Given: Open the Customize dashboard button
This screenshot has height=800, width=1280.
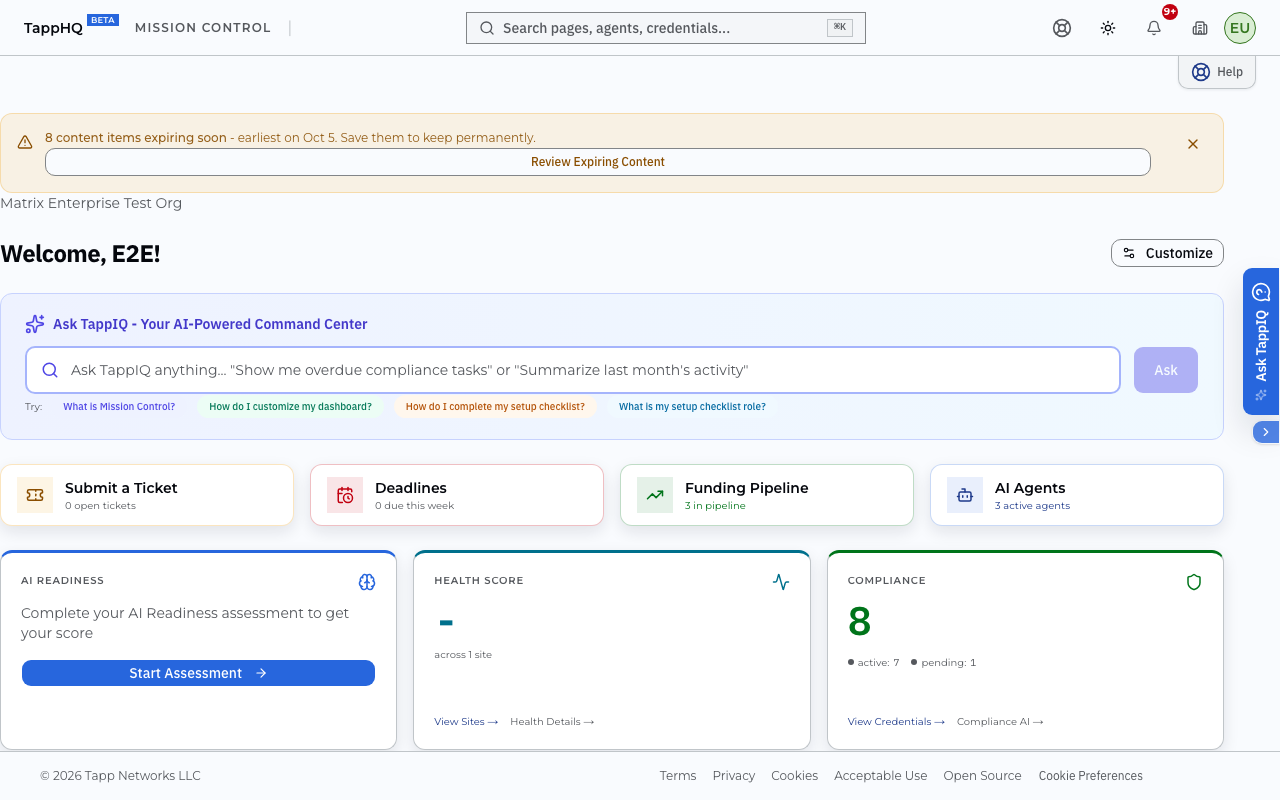Looking at the screenshot, I should [x=1167, y=253].
